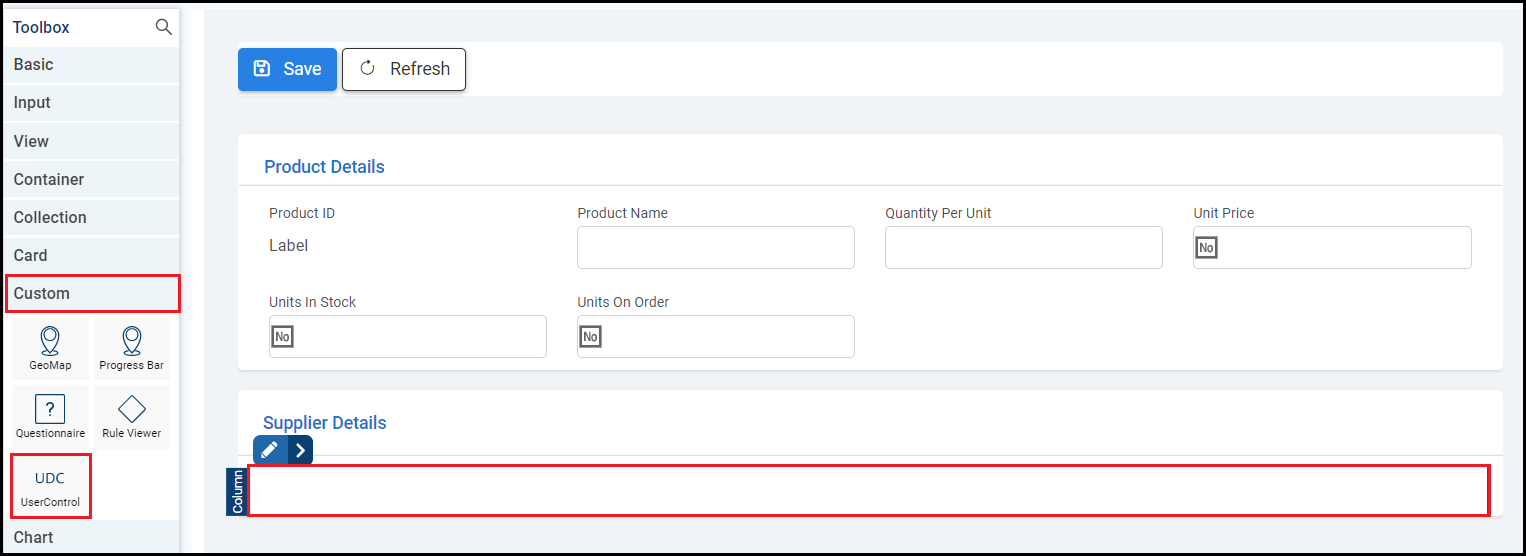Click the UDC UserControl icon

tap(50, 487)
